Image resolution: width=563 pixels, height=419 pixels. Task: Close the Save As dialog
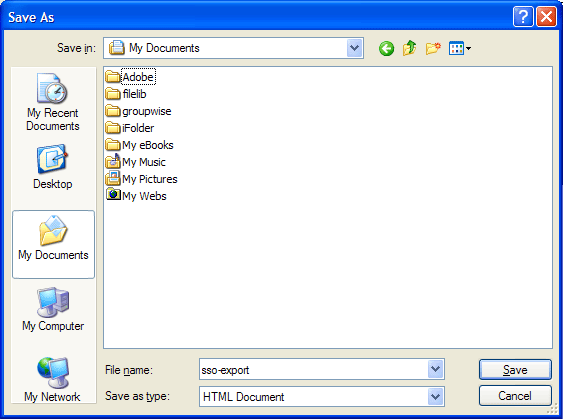coord(546,17)
